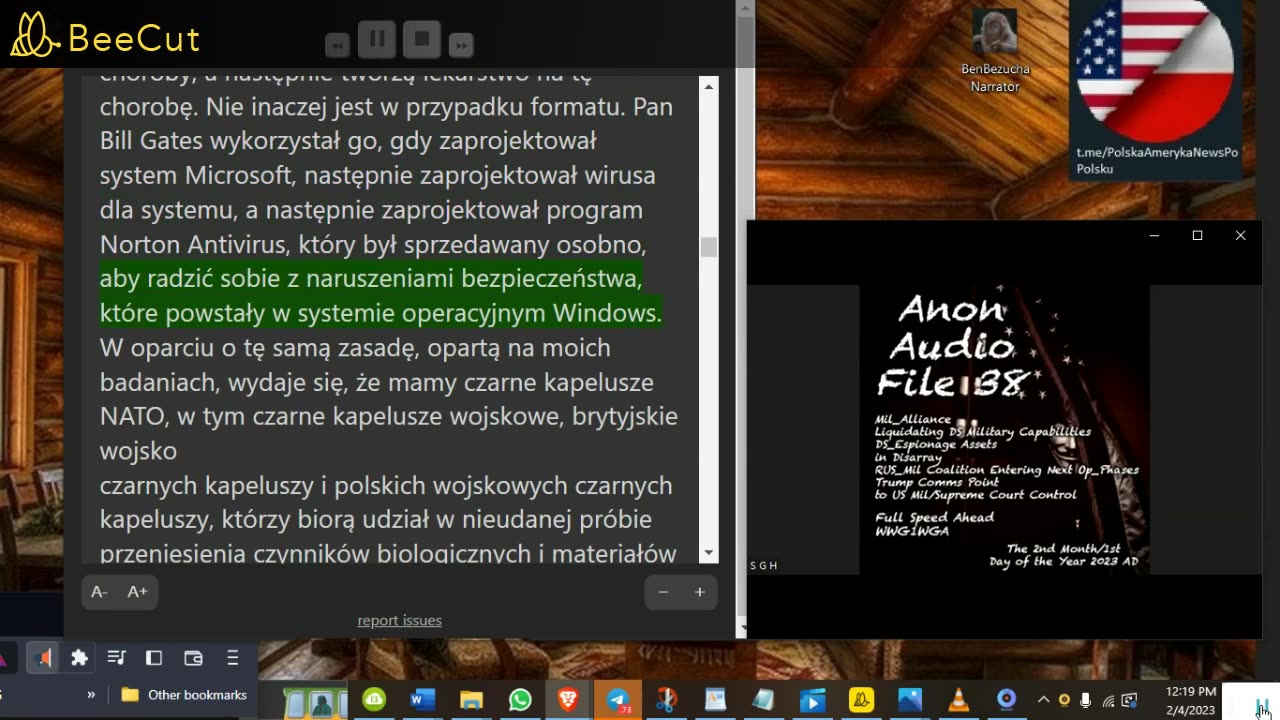1280x720 pixels.
Task: Open the Other bookmarks folder
Action: 184,695
